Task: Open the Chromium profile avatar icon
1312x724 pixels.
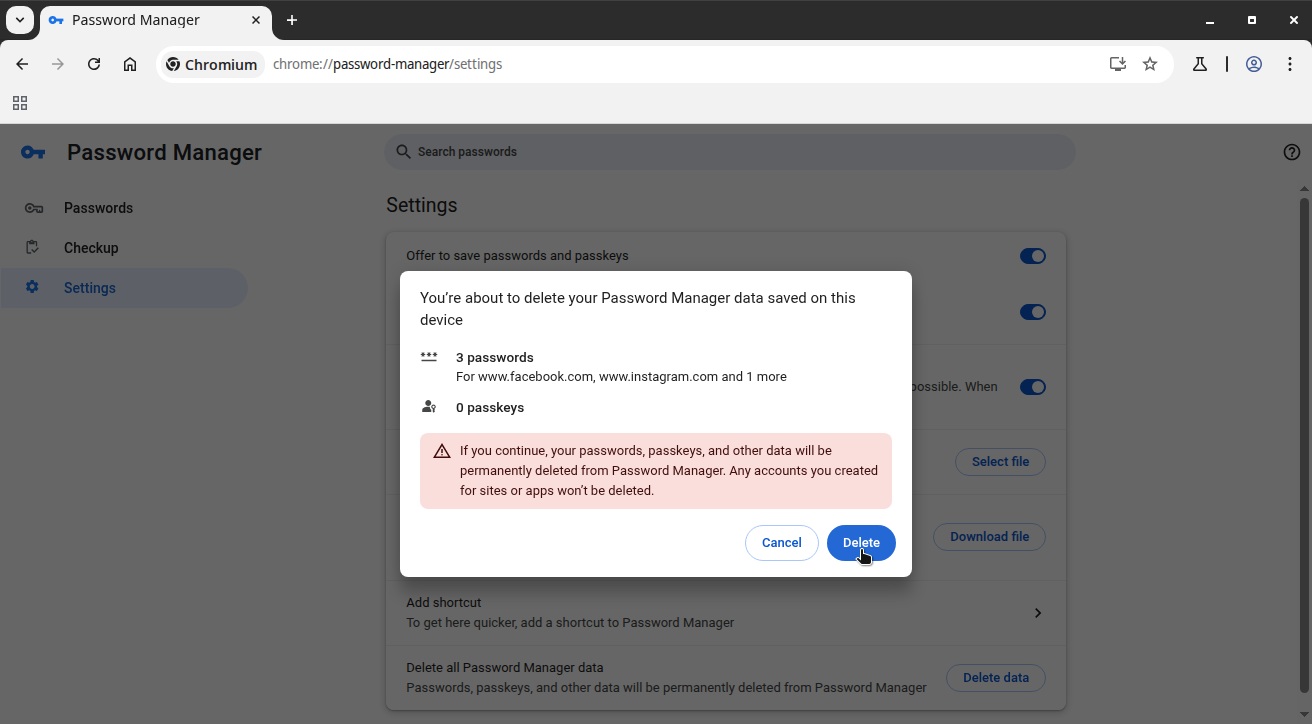Action: (x=1253, y=64)
